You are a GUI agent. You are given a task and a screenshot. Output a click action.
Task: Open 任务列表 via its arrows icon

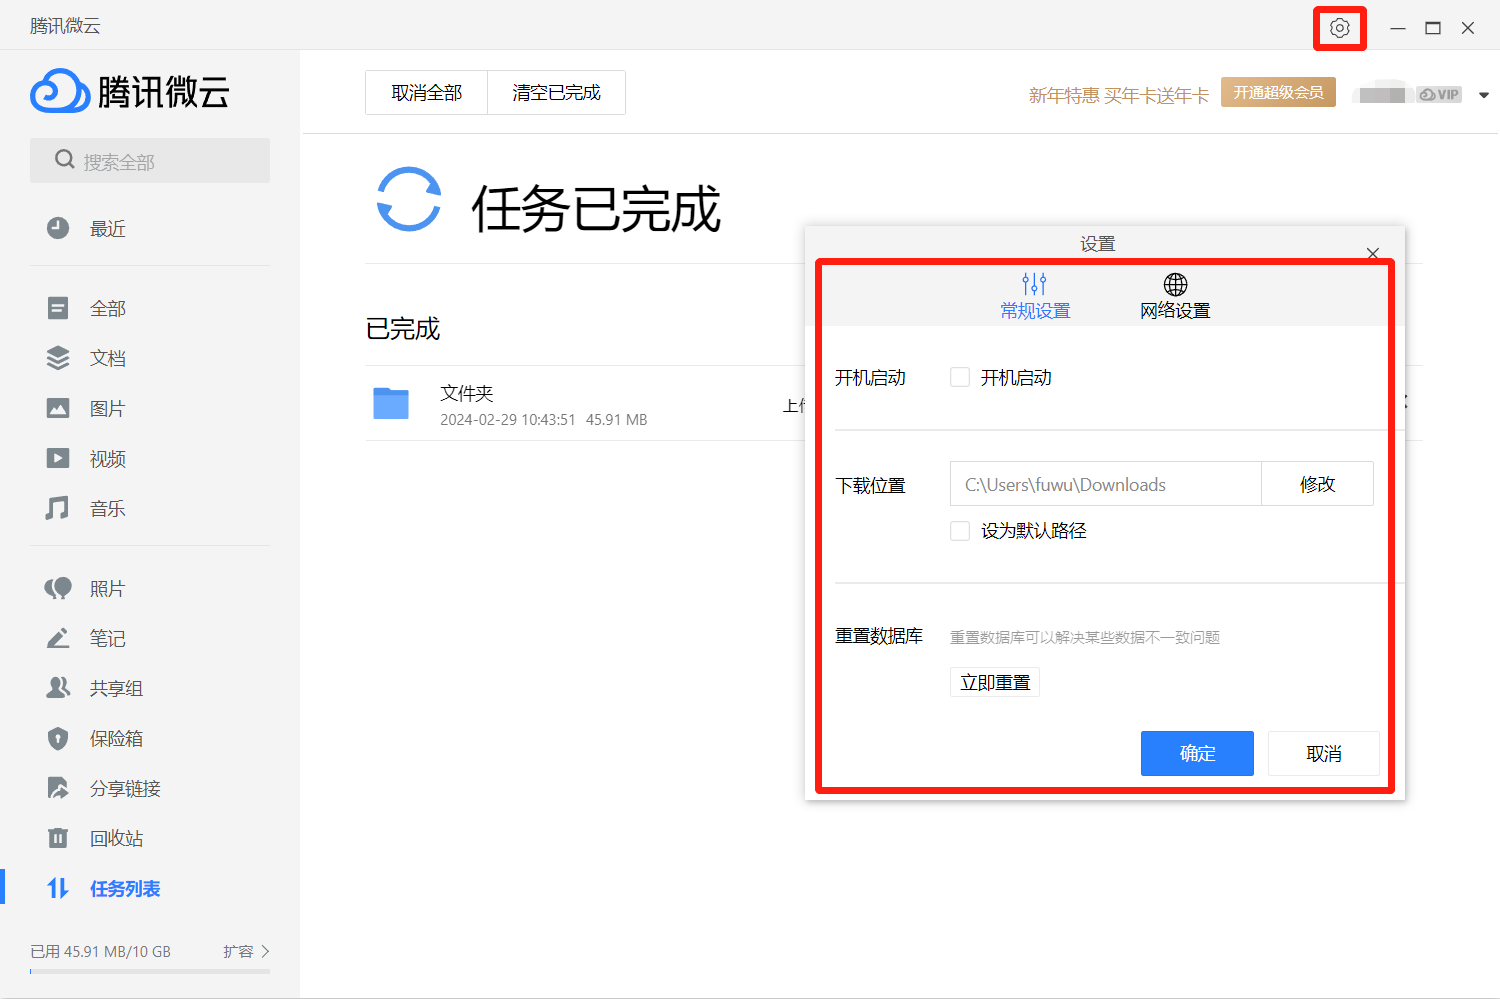click(58, 888)
